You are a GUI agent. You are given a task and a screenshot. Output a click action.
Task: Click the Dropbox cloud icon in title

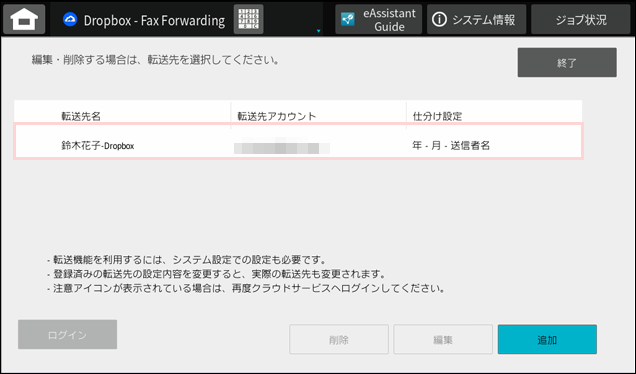pos(70,19)
